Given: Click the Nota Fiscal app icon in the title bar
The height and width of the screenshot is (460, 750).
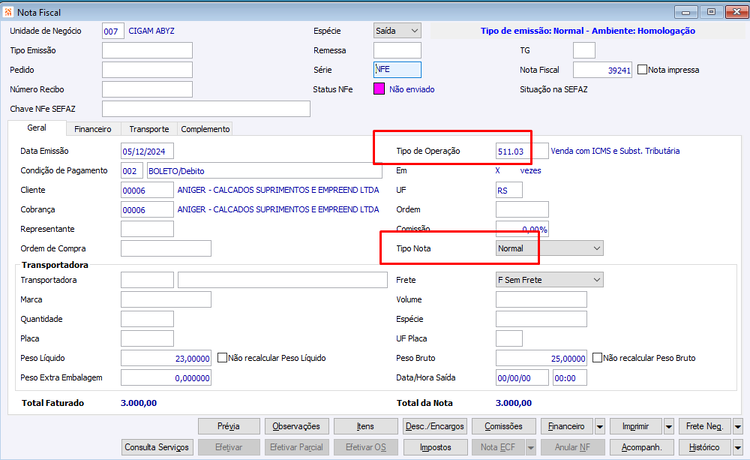Looking at the screenshot, I should pos(8,11).
